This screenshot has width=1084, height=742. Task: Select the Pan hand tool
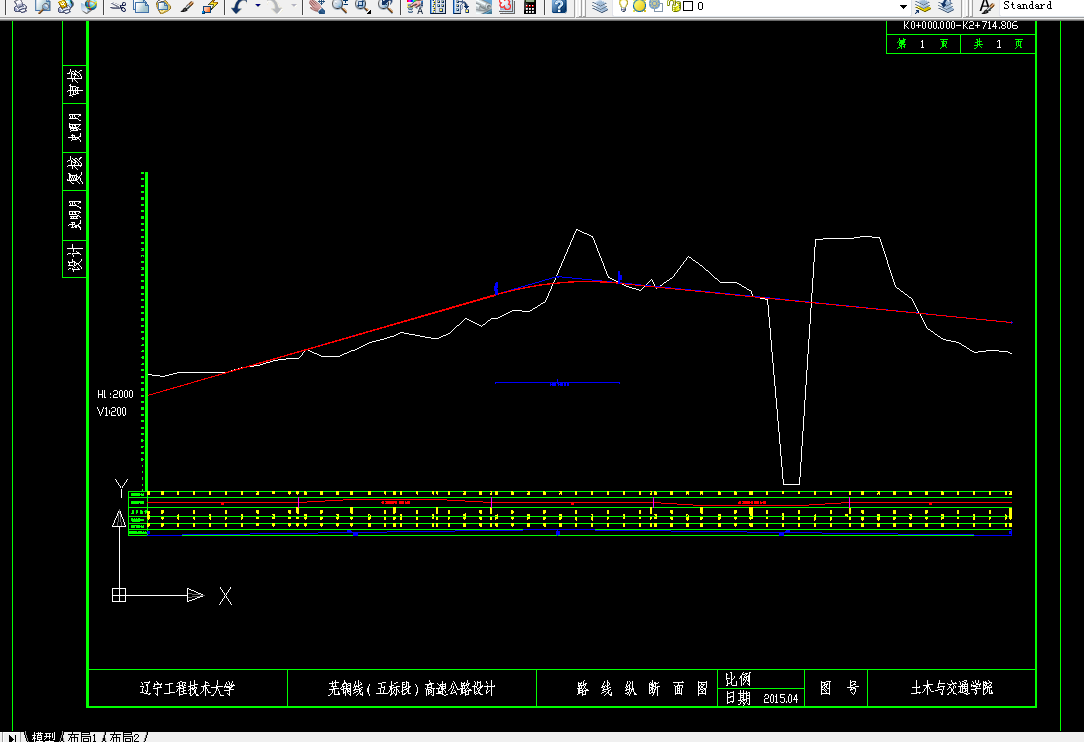(317, 6)
